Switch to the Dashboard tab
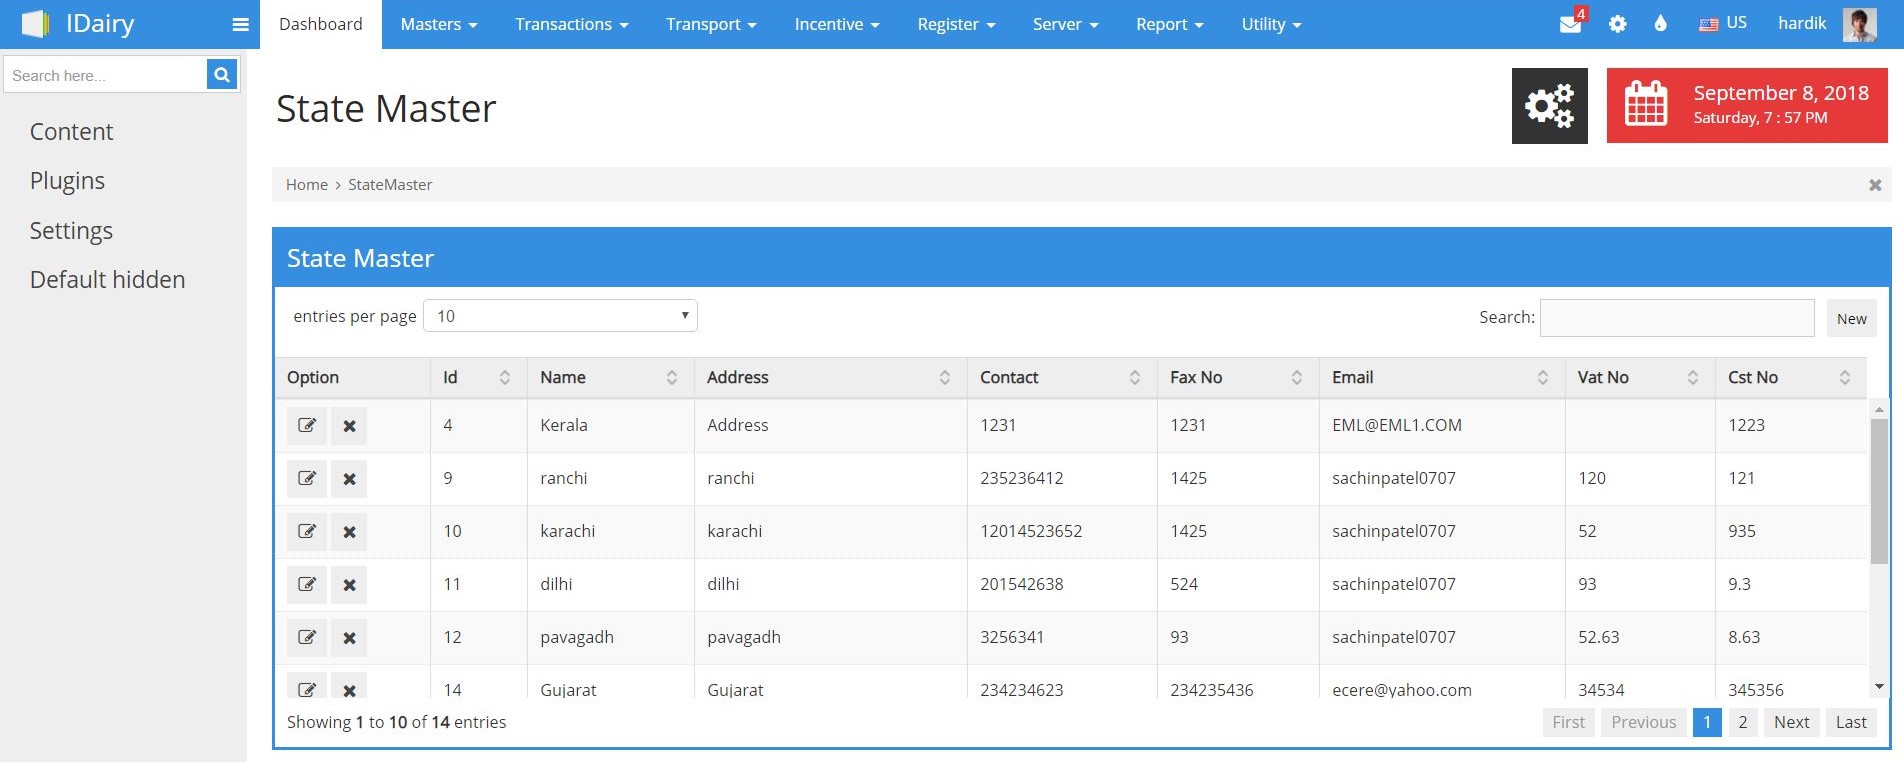 (321, 24)
